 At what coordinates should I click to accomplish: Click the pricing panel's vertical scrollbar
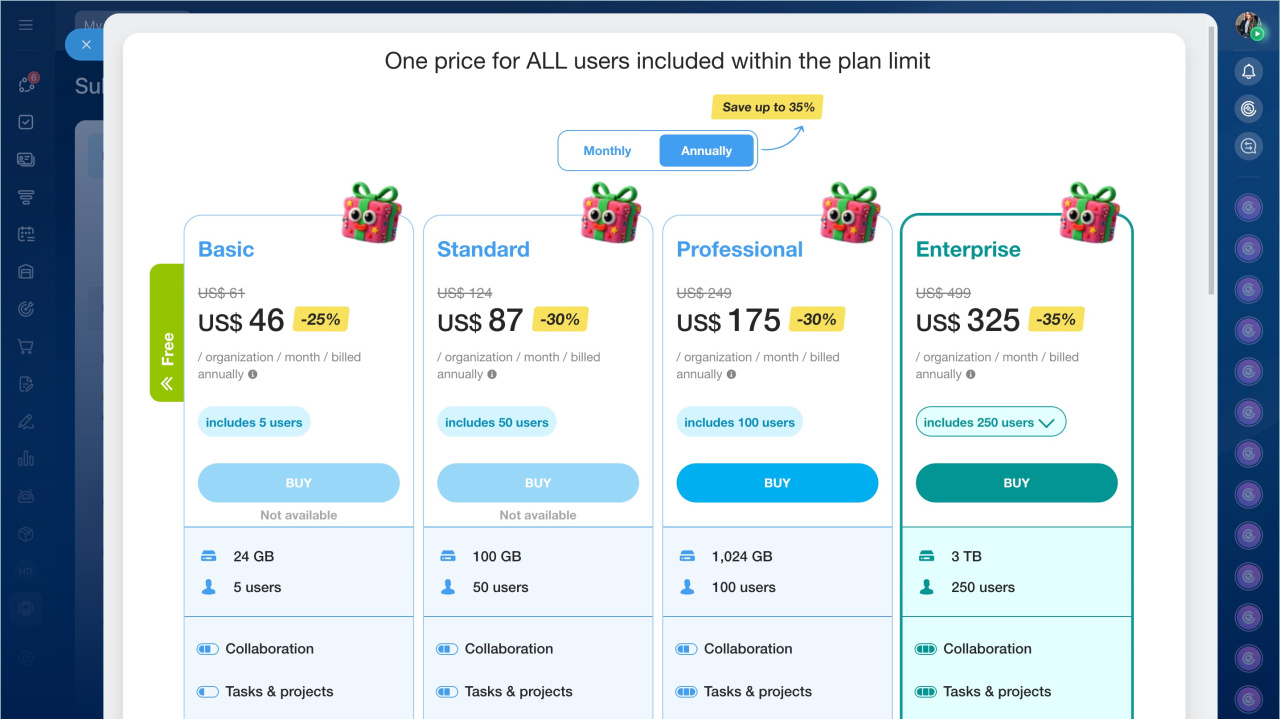[1212, 160]
